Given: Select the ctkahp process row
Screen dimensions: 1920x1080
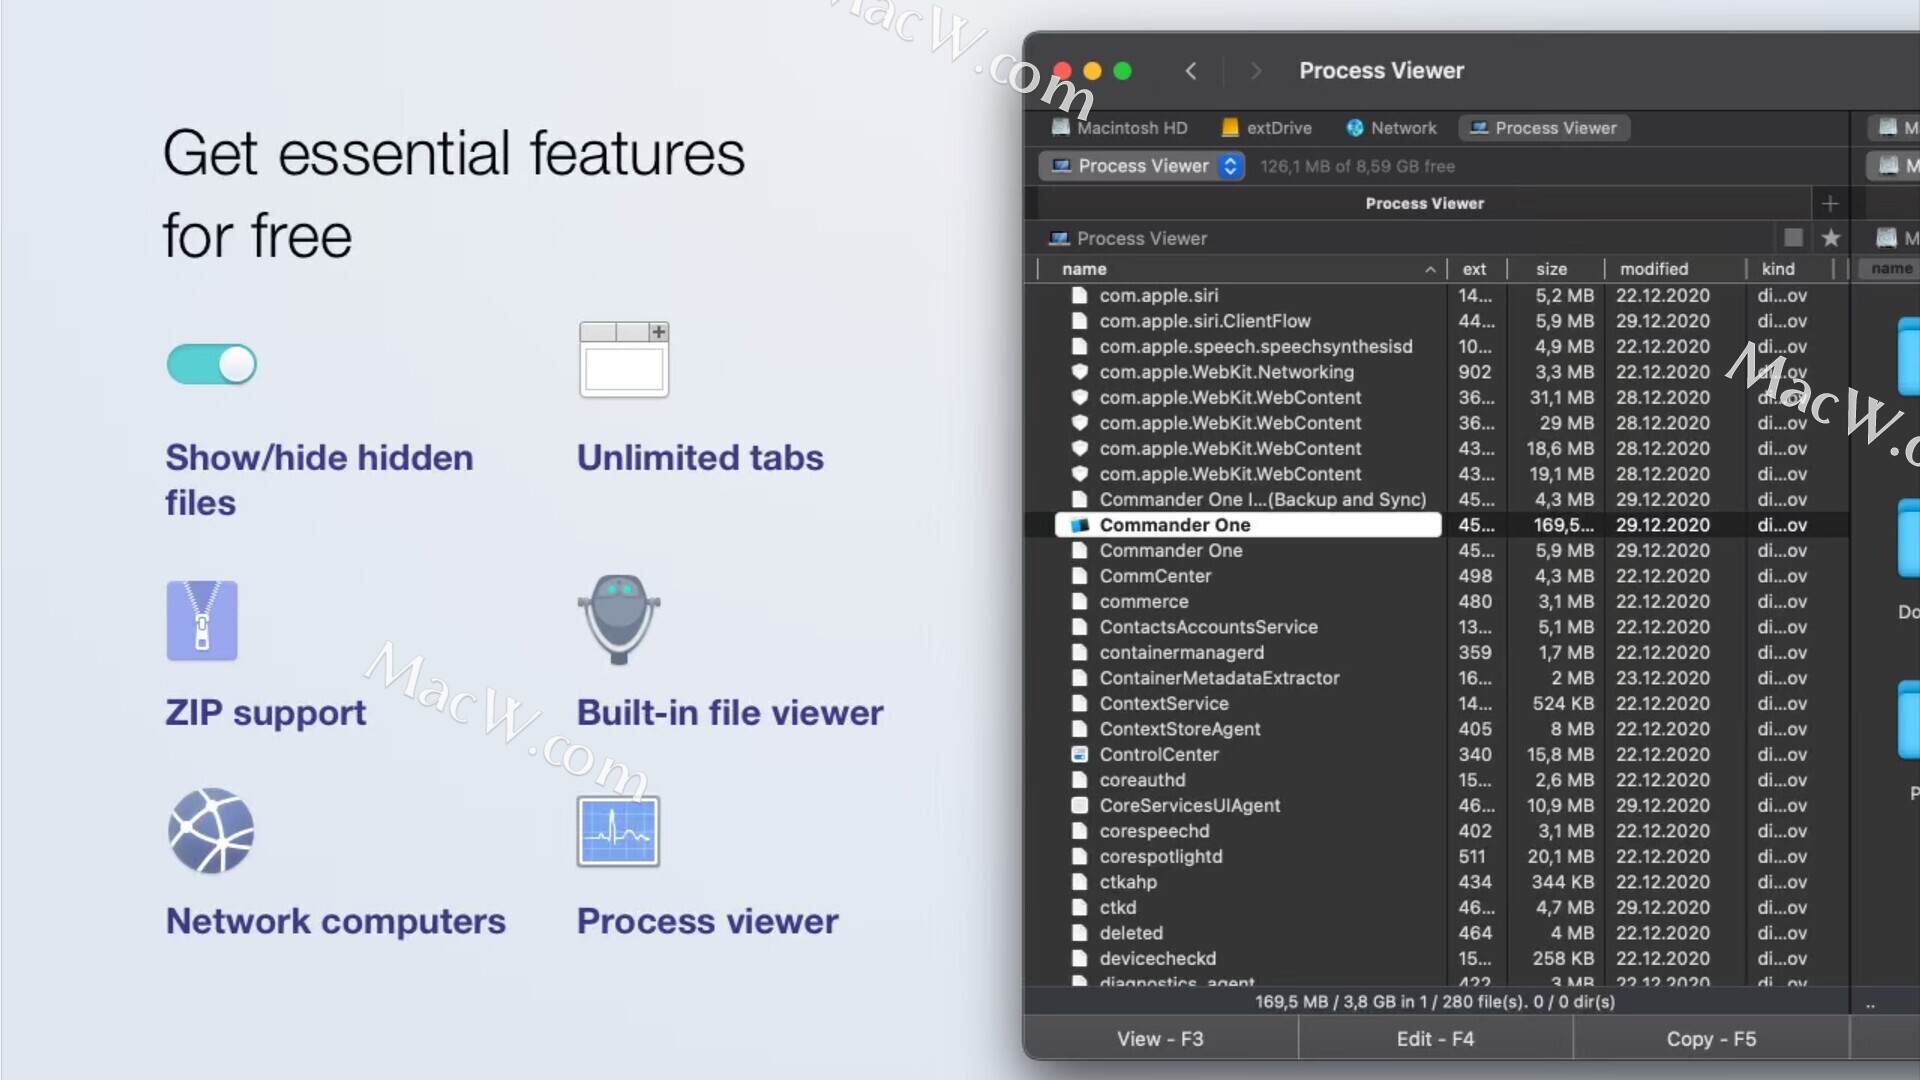Looking at the screenshot, I should (1438, 882).
